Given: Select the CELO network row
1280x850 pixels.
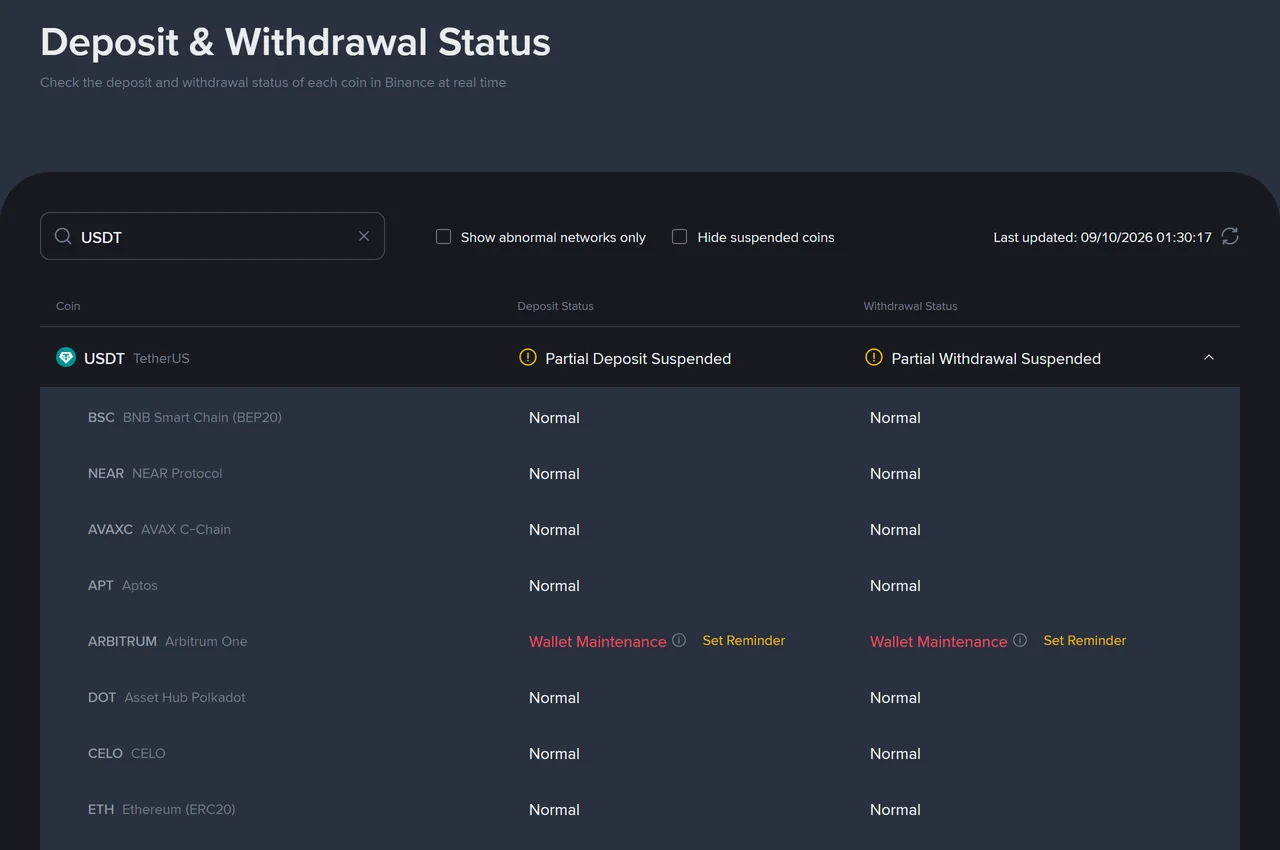Looking at the screenshot, I should pyautogui.click(x=640, y=753).
